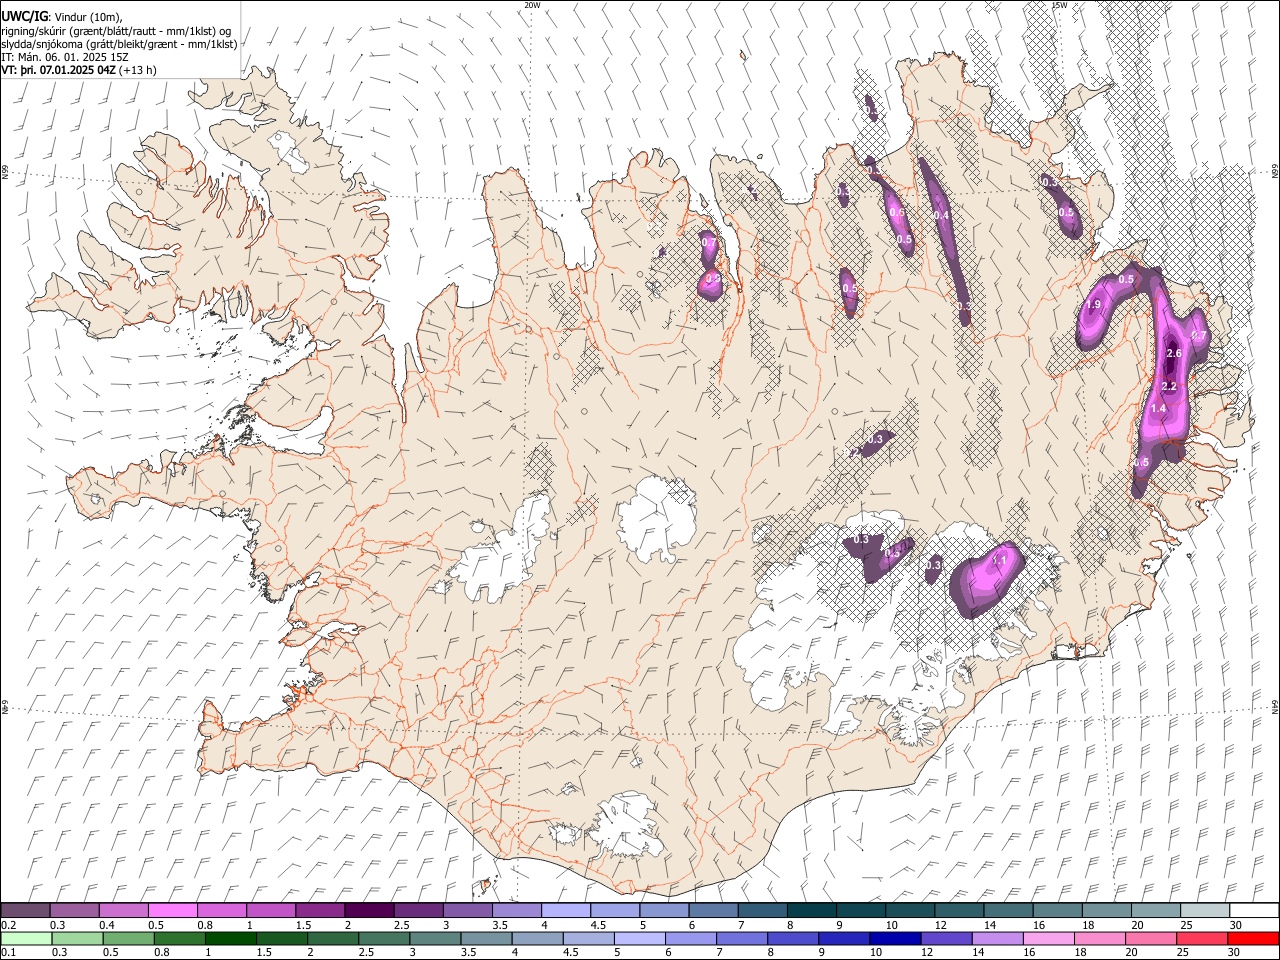Select the navy blue 10–12 rain legend swatch
1280x960 pixels.
894,939
